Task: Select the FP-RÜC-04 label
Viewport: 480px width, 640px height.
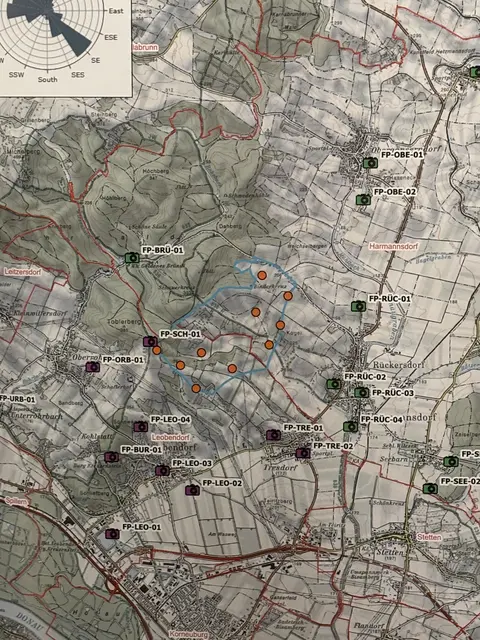Action: pyautogui.click(x=382, y=419)
